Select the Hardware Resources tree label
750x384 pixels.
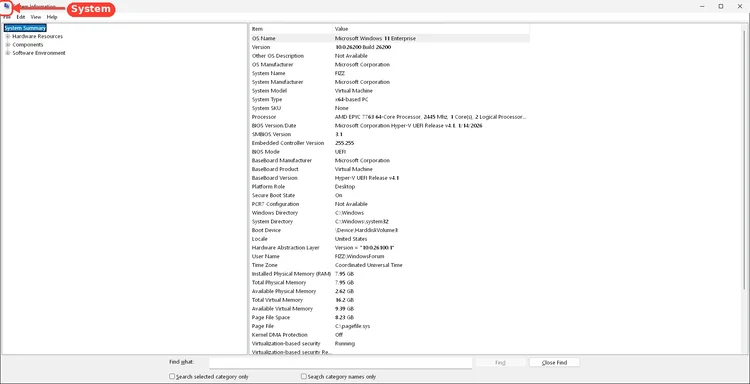tap(37, 36)
